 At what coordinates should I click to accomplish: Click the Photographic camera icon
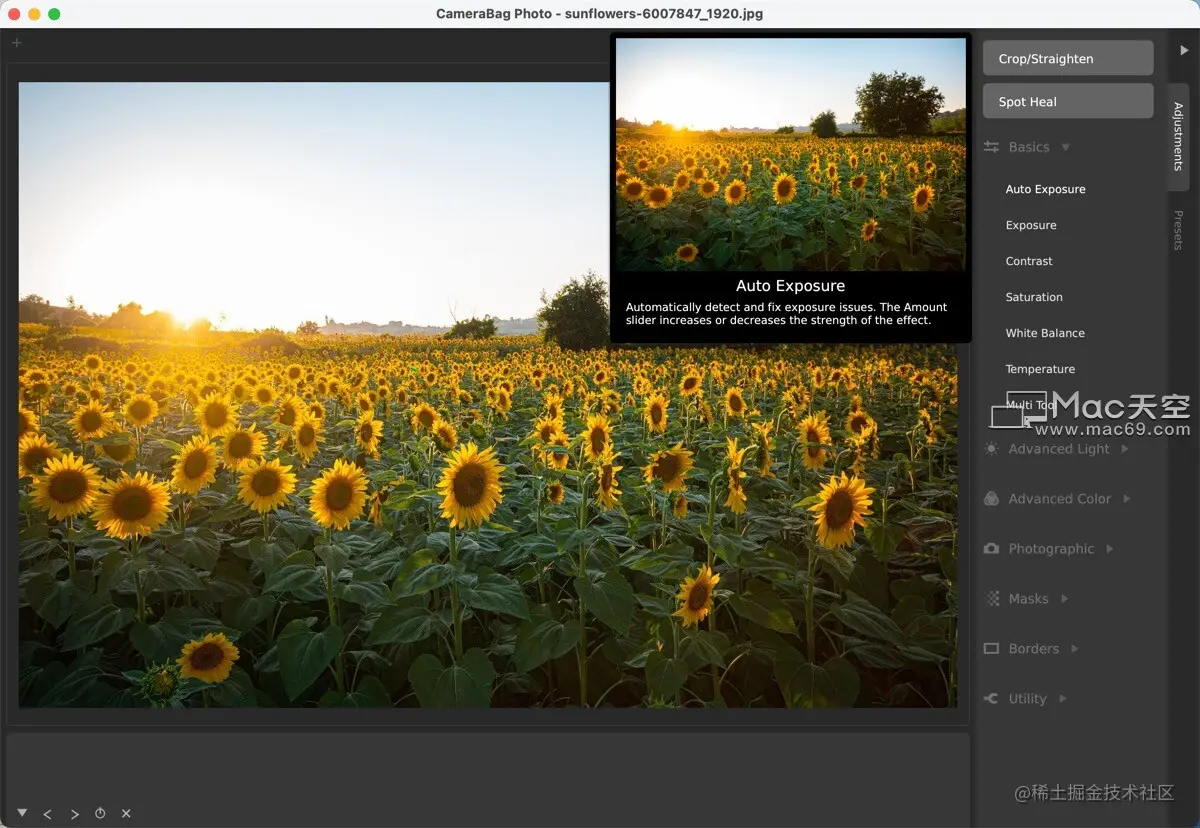click(x=991, y=549)
